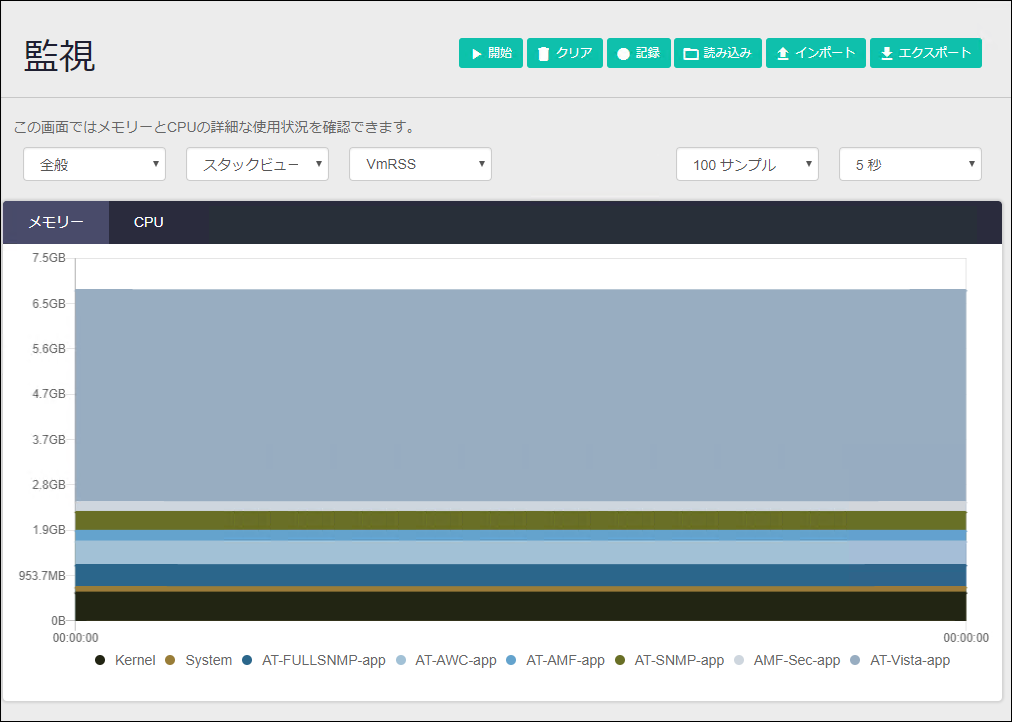Click the play icon on 開始 button
This screenshot has height=722, width=1012.
tap(476, 54)
